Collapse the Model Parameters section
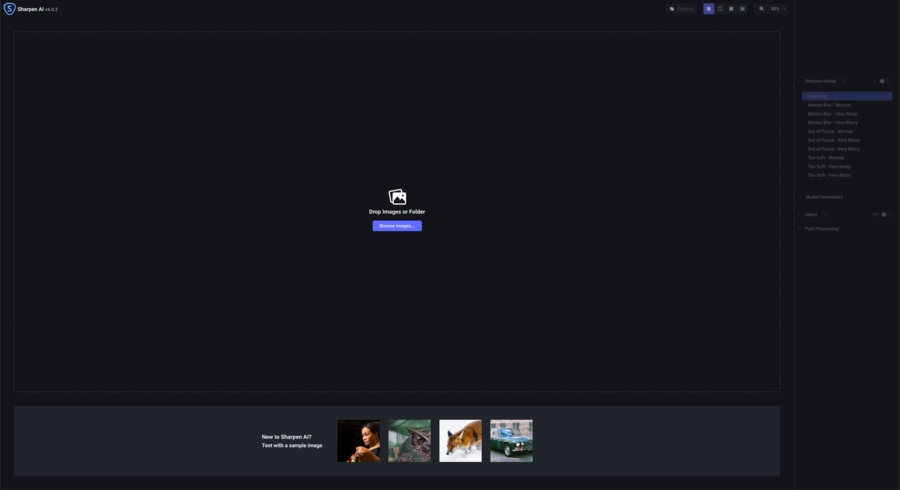 tap(820, 197)
